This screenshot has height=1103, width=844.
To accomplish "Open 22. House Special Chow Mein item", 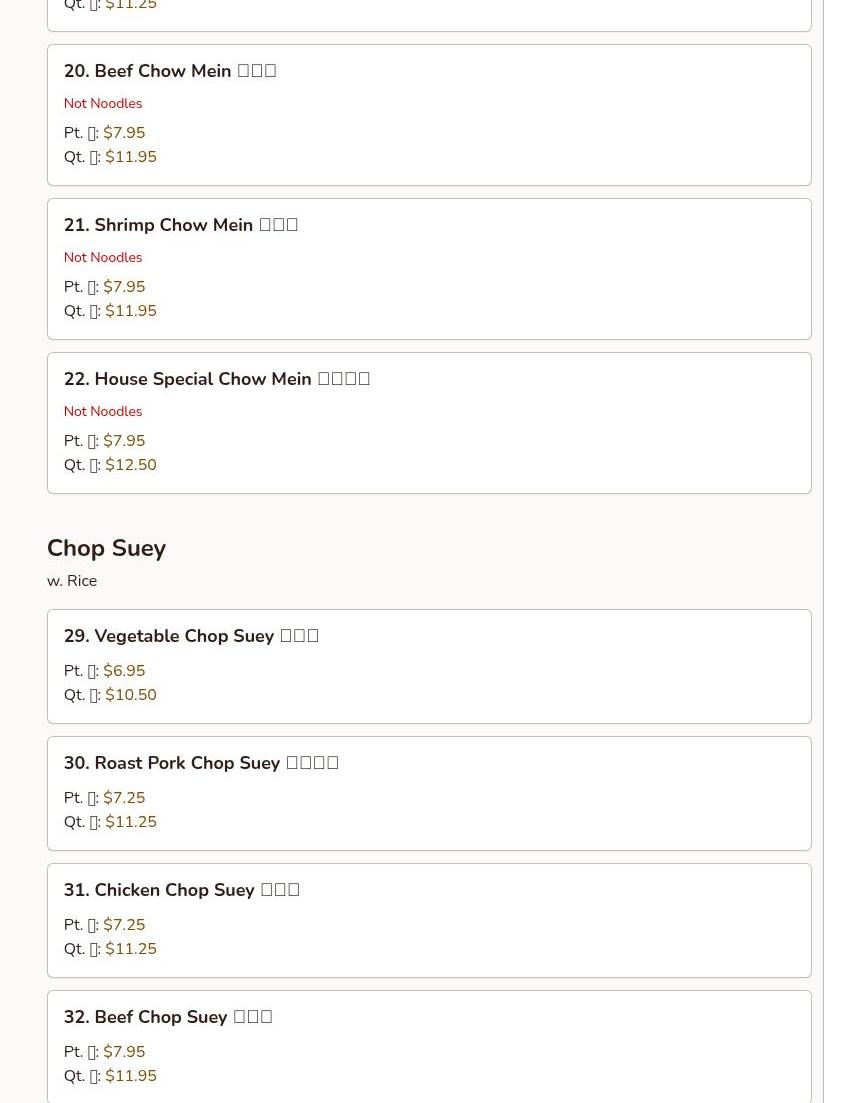I will click(x=429, y=423).
